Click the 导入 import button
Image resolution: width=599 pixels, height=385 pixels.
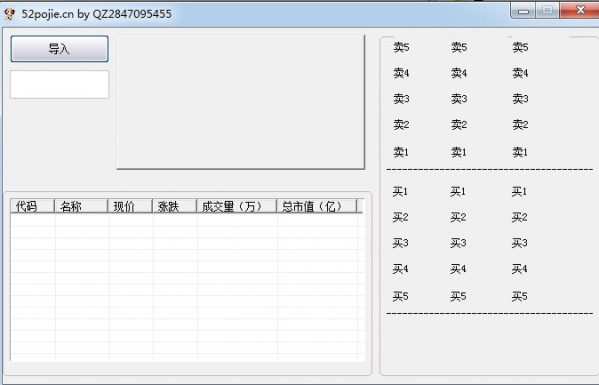(x=60, y=49)
